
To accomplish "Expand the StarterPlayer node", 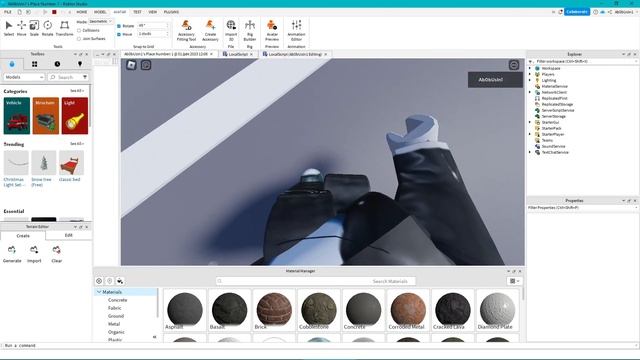I will click(530, 134).
